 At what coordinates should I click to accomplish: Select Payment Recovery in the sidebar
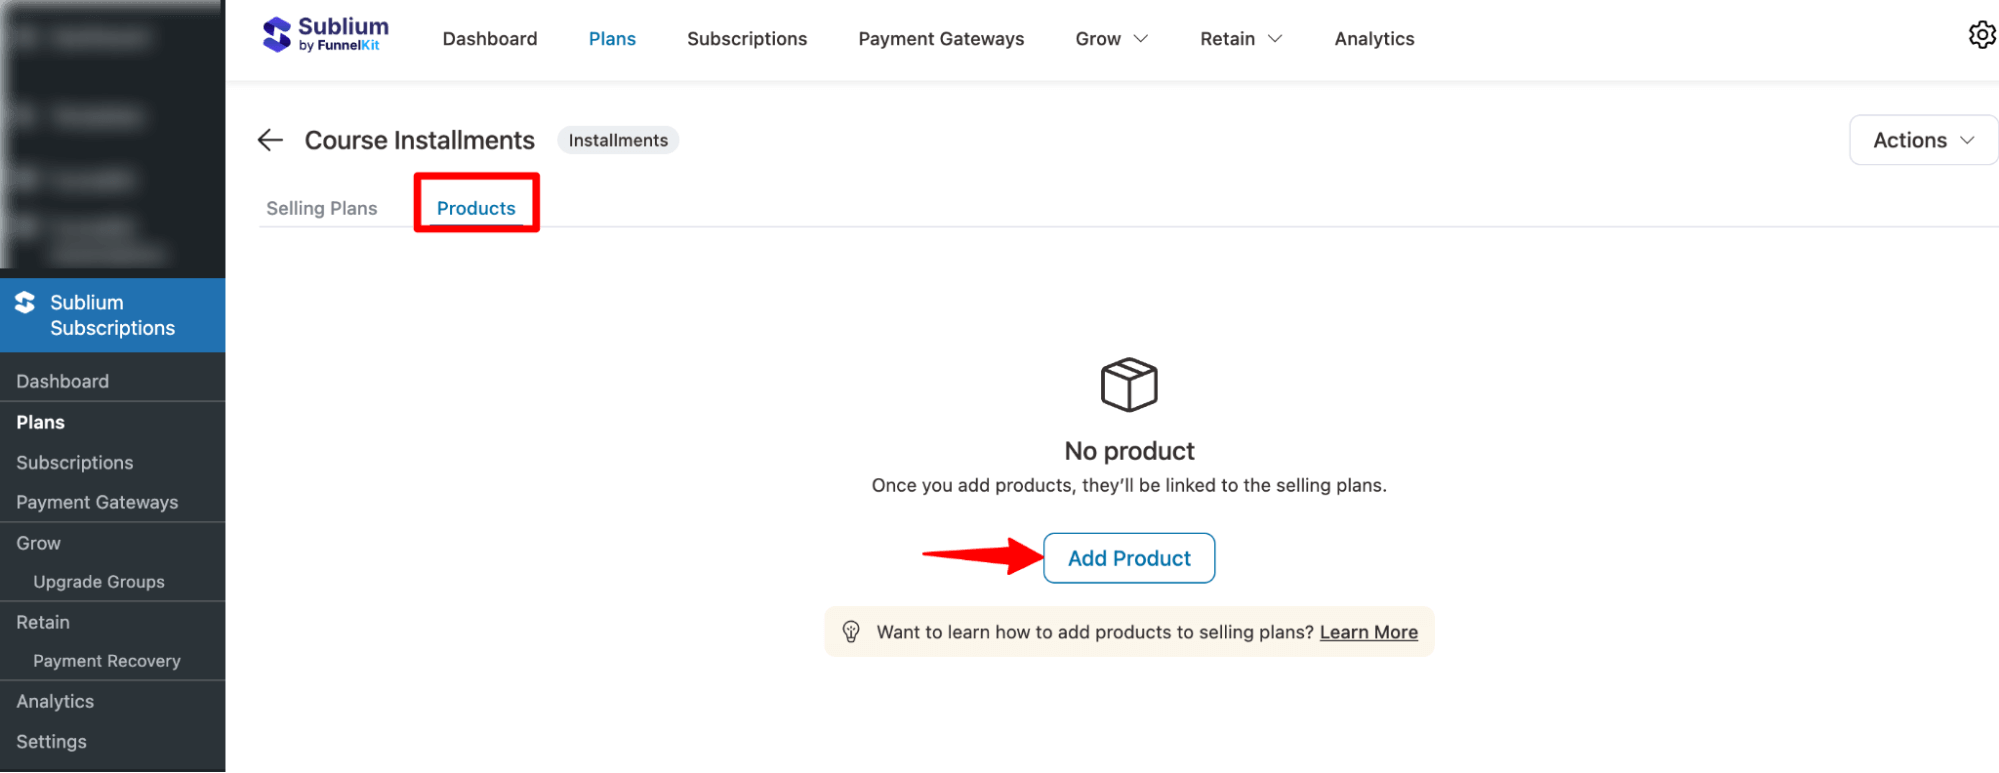(106, 660)
